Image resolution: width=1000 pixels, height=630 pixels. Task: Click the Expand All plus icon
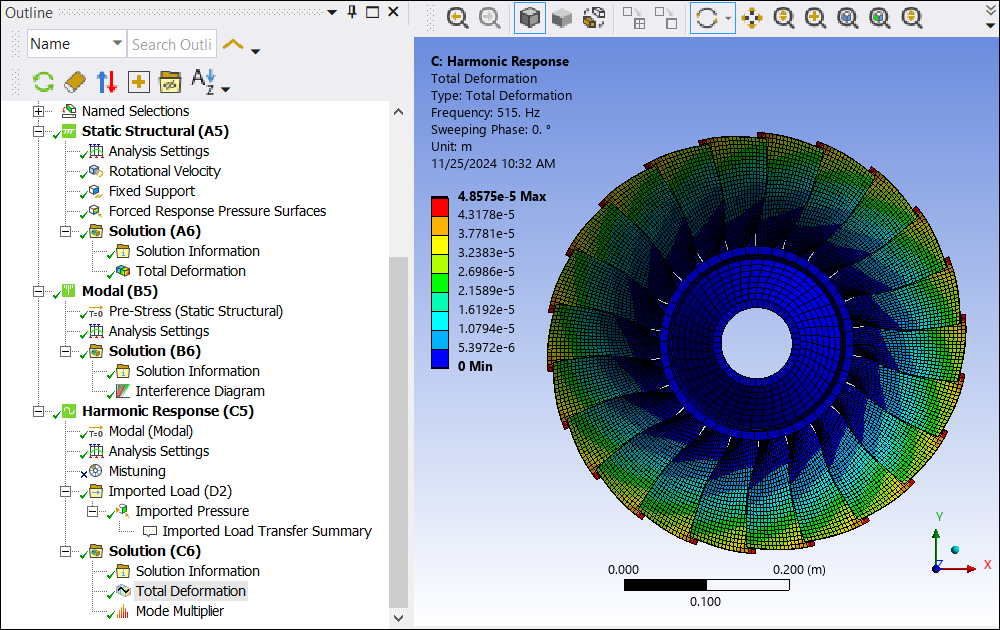(138, 82)
